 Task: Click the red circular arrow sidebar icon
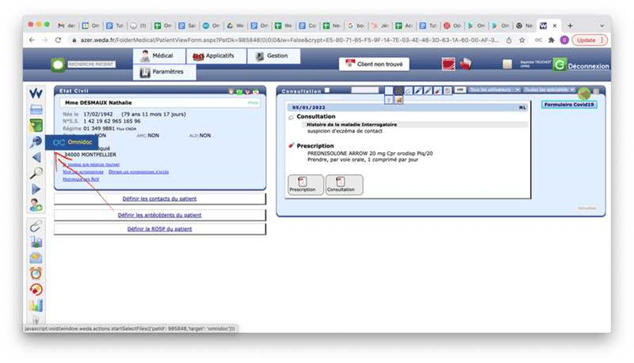(x=36, y=289)
